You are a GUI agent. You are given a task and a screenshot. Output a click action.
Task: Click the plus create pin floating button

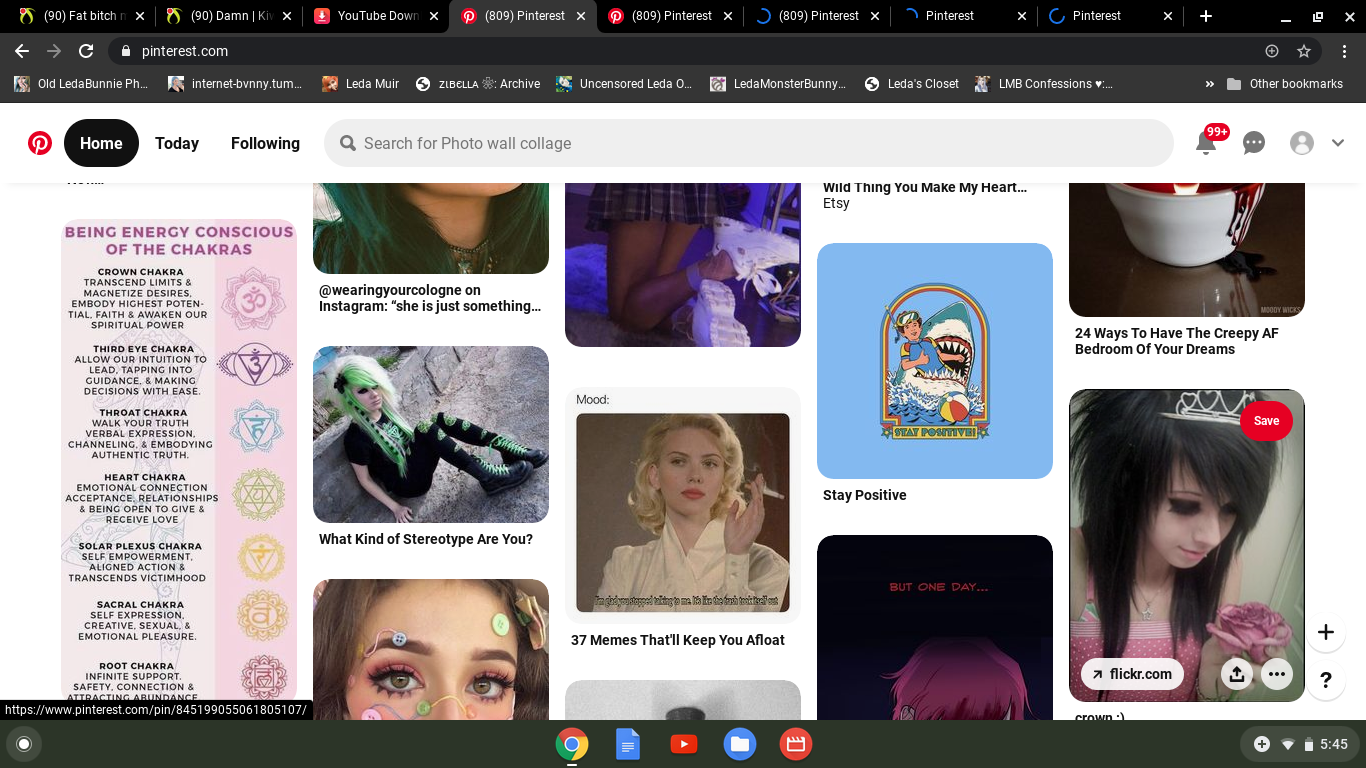pyautogui.click(x=1326, y=632)
